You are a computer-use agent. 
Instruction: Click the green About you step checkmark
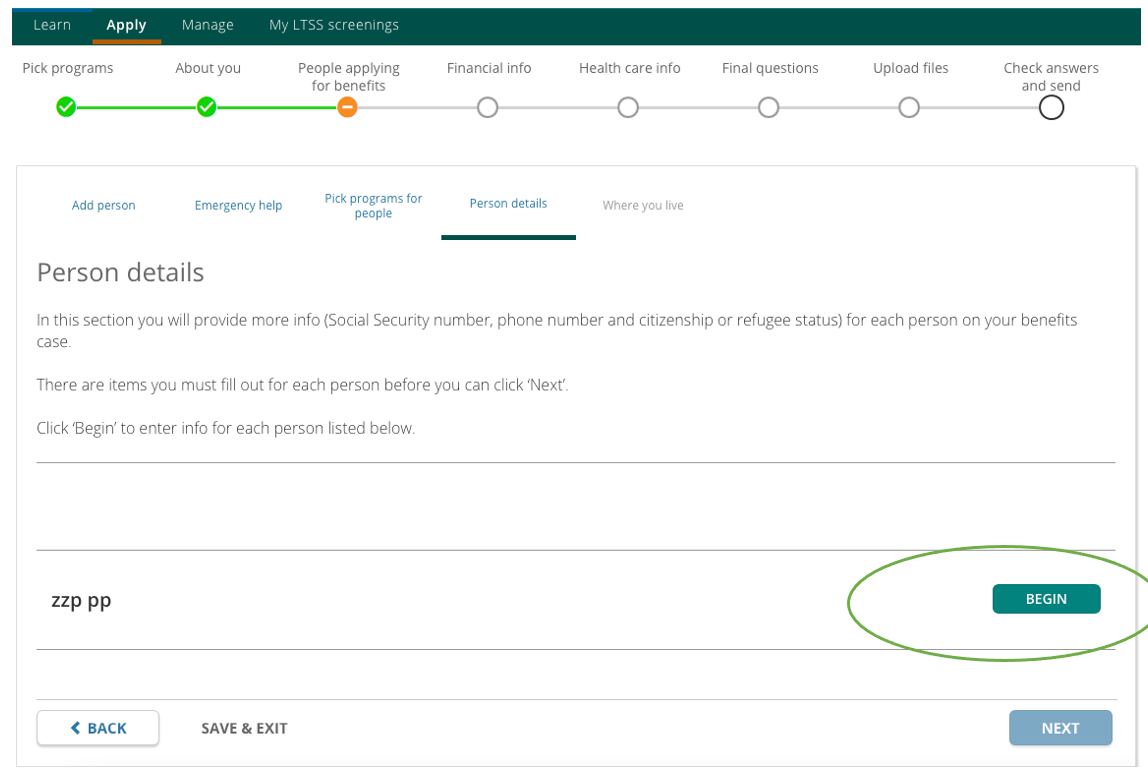pyautogui.click(x=206, y=108)
